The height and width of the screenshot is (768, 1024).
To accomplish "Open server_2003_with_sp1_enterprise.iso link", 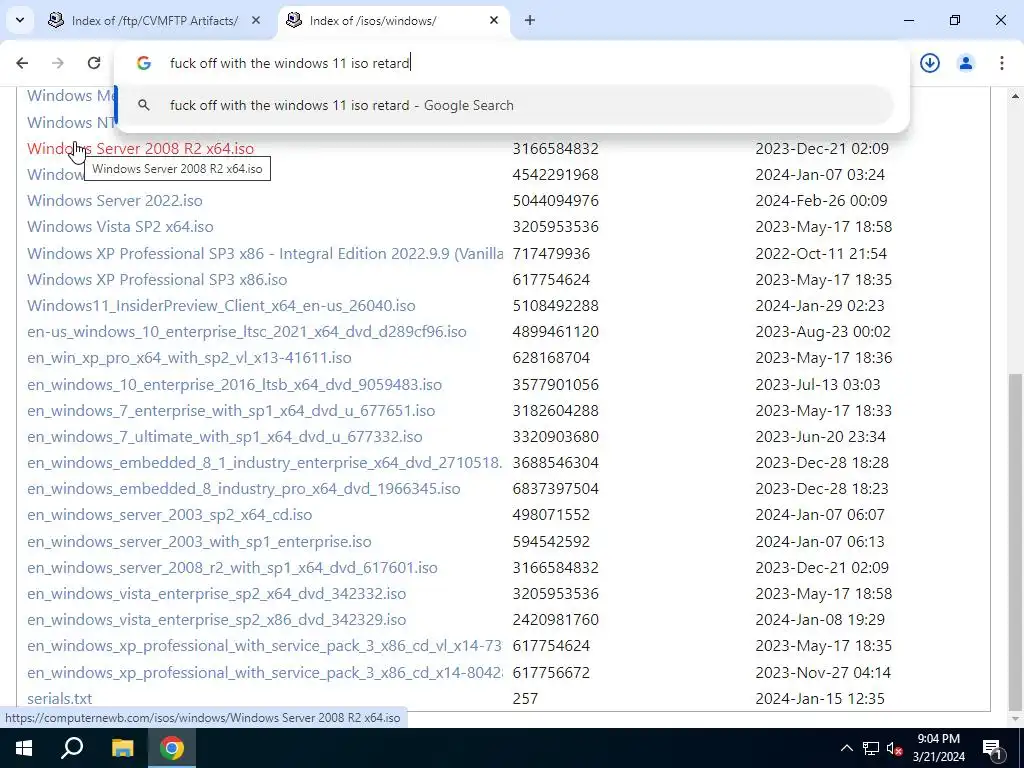I will 199,541.
